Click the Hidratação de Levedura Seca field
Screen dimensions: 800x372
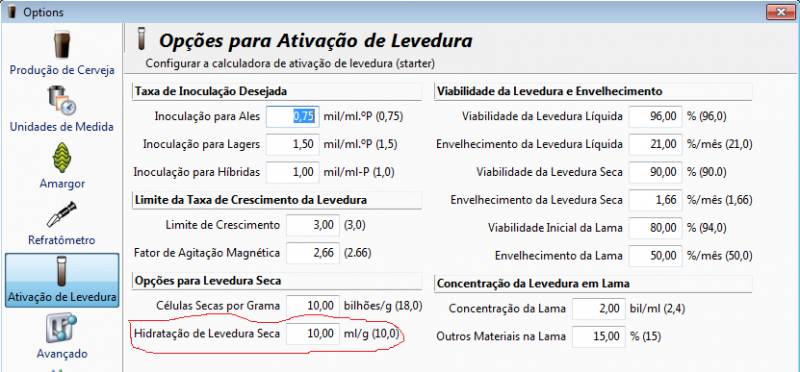tap(313, 334)
